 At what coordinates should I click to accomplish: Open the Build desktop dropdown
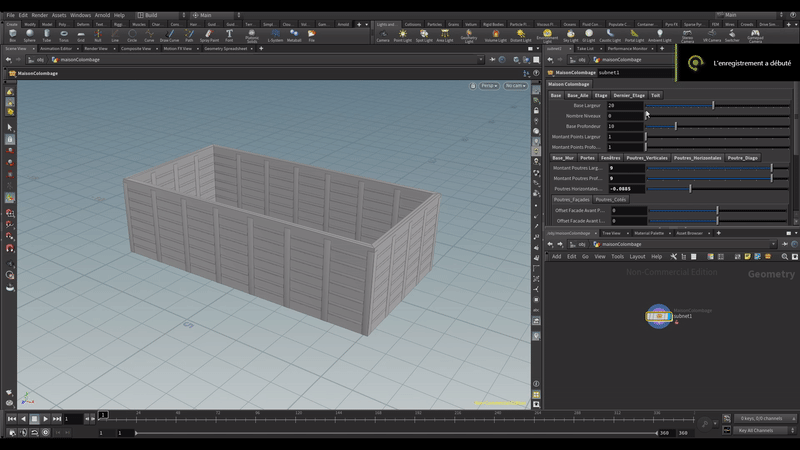(x=161, y=15)
